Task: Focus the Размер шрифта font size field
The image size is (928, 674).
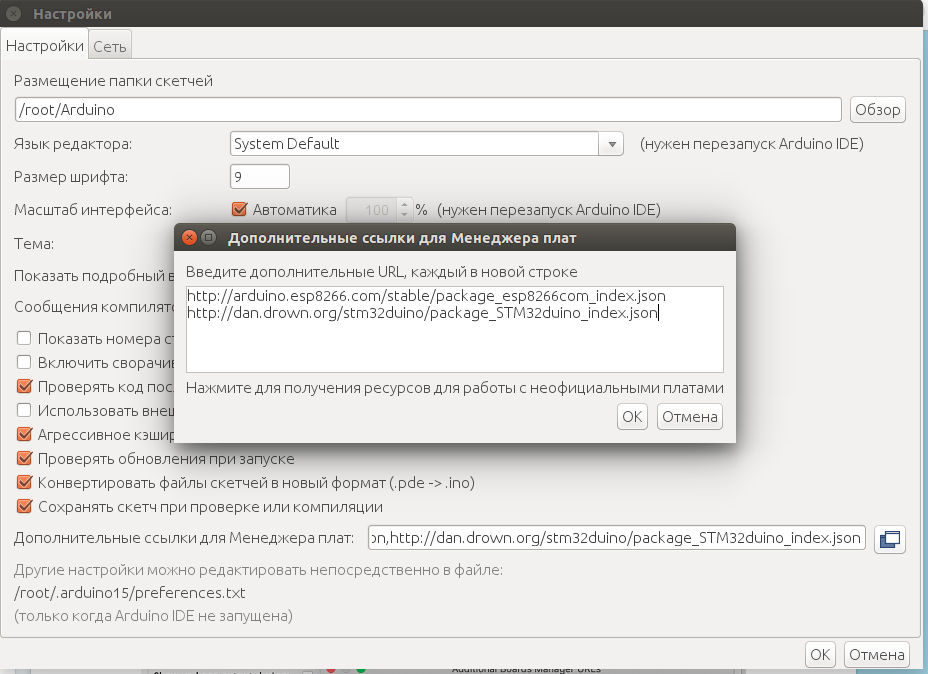Action: (259, 177)
